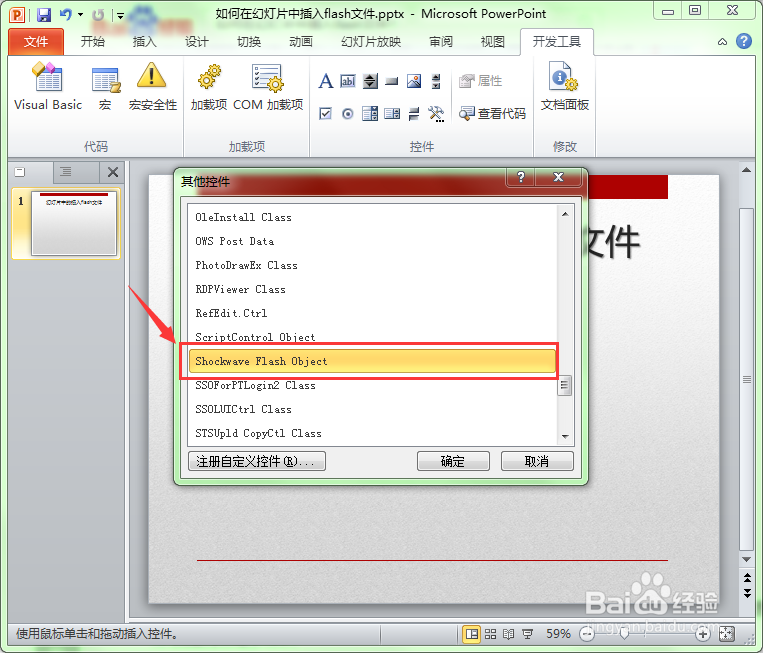This screenshot has width=763, height=653.
Task: Insert a Spin Button control
Action: point(370,81)
